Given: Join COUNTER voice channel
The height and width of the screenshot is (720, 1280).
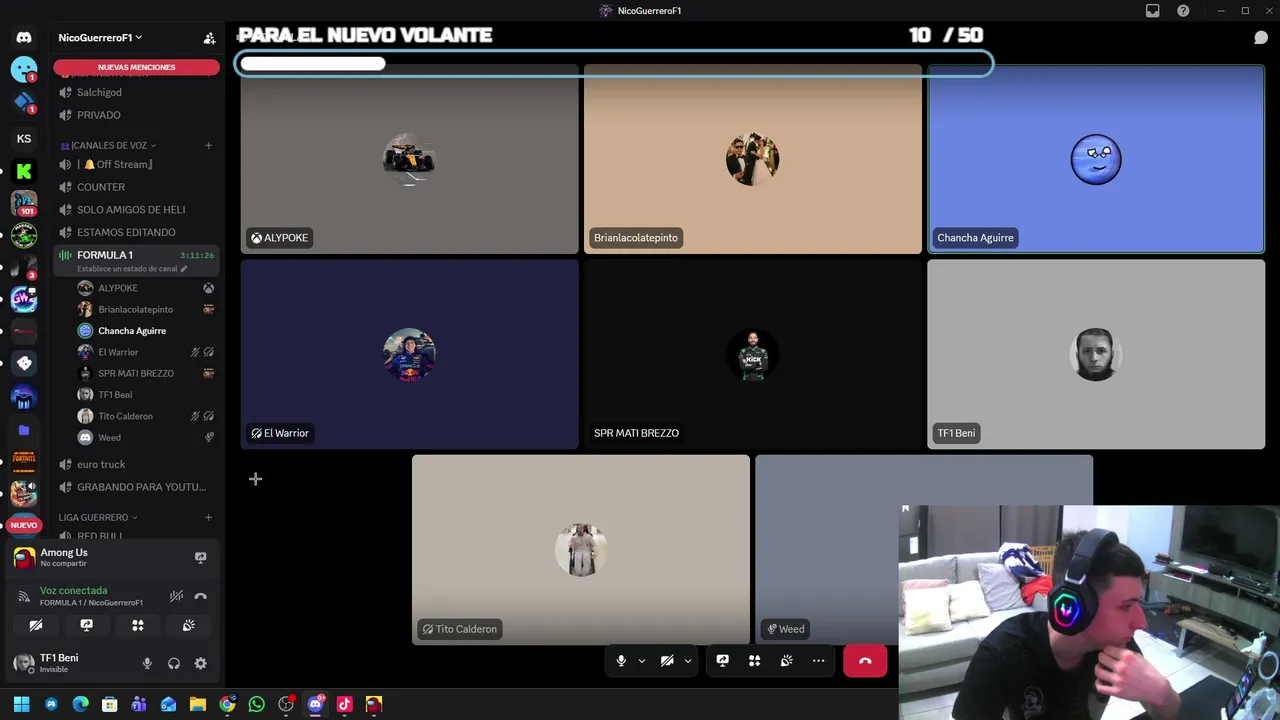Looking at the screenshot, I should coord(136,187).
